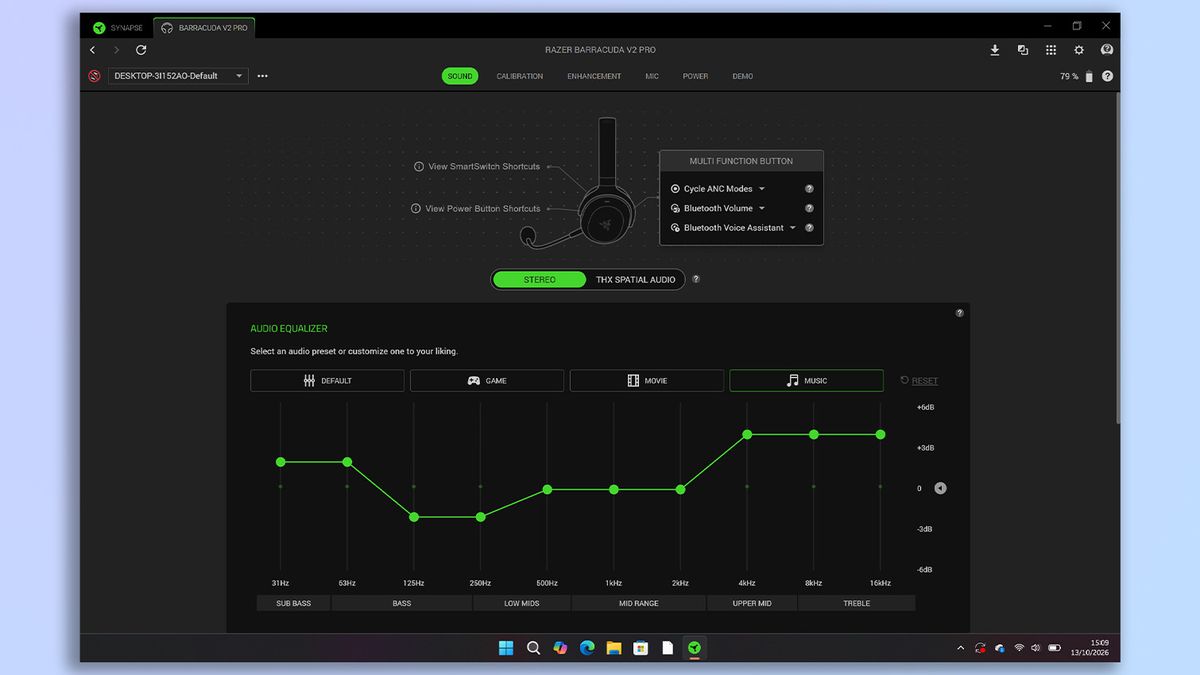Click the arrow marker beside 0 dB
The image size is (1200, 675).
point(940,488)
